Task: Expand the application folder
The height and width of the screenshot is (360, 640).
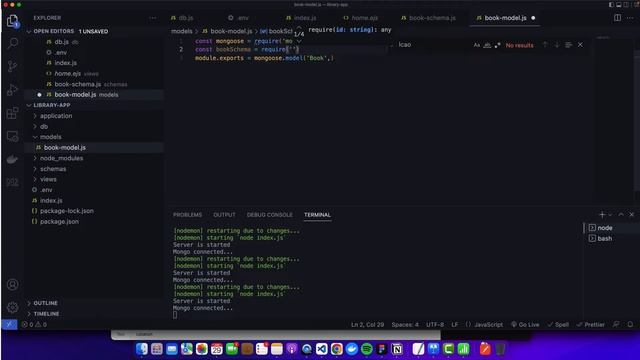Action: (x=56, y=116)
